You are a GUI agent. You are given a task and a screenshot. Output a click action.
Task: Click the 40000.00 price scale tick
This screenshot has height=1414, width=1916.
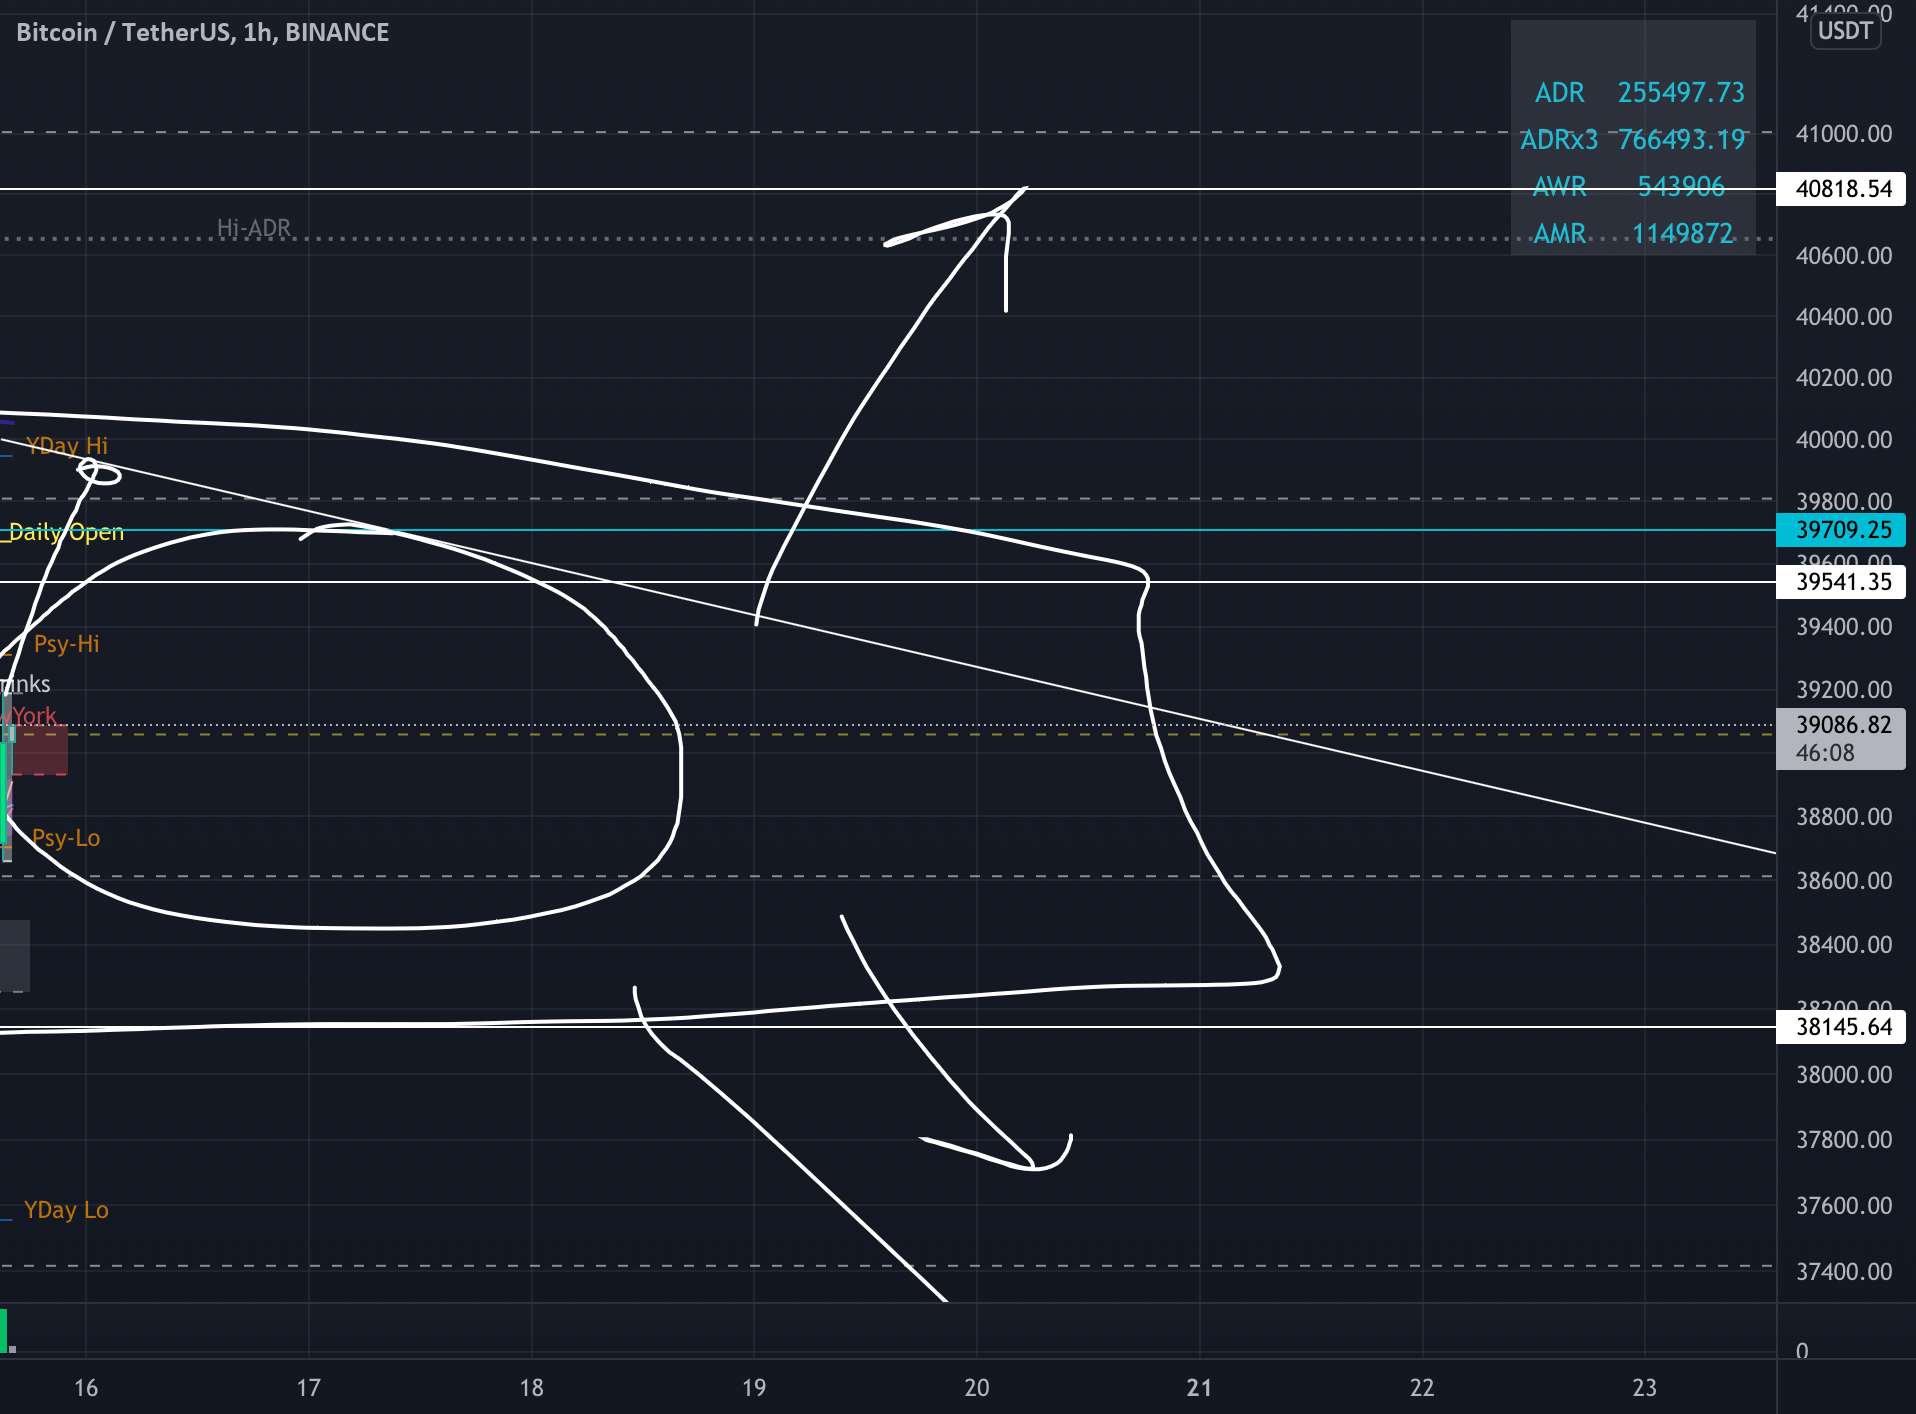point(1844,440)
